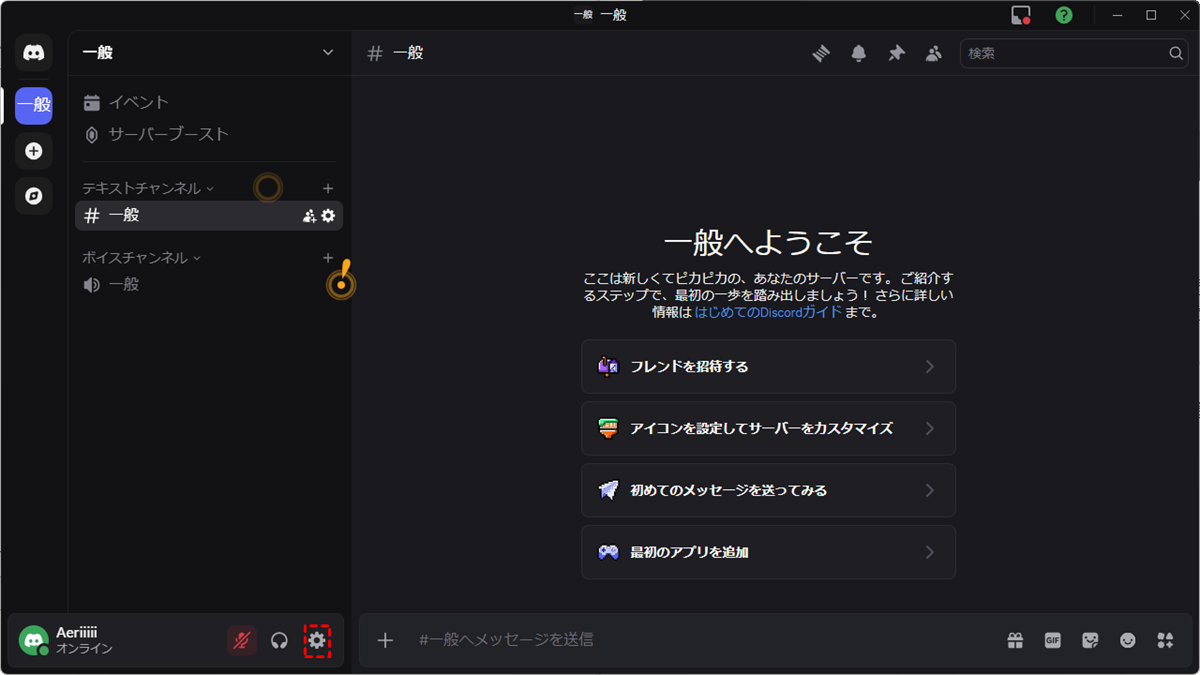This screenshot has width=1200, height=675.
Task: Toggle the microphone mute button
Action: [242, 640]
